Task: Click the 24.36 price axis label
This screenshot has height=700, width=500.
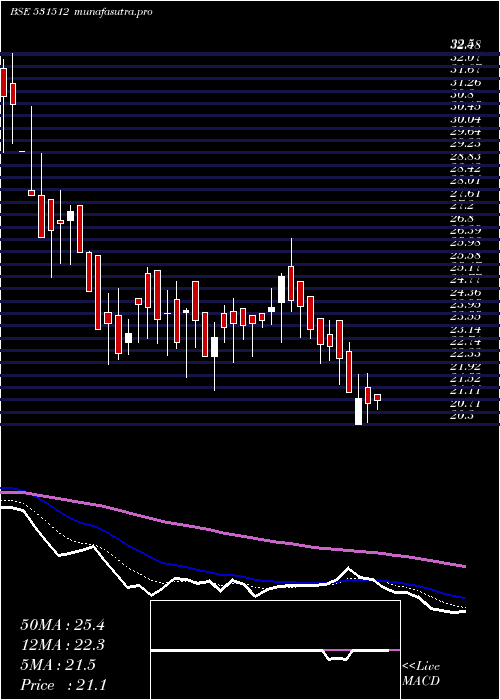Action: (465, 293)
